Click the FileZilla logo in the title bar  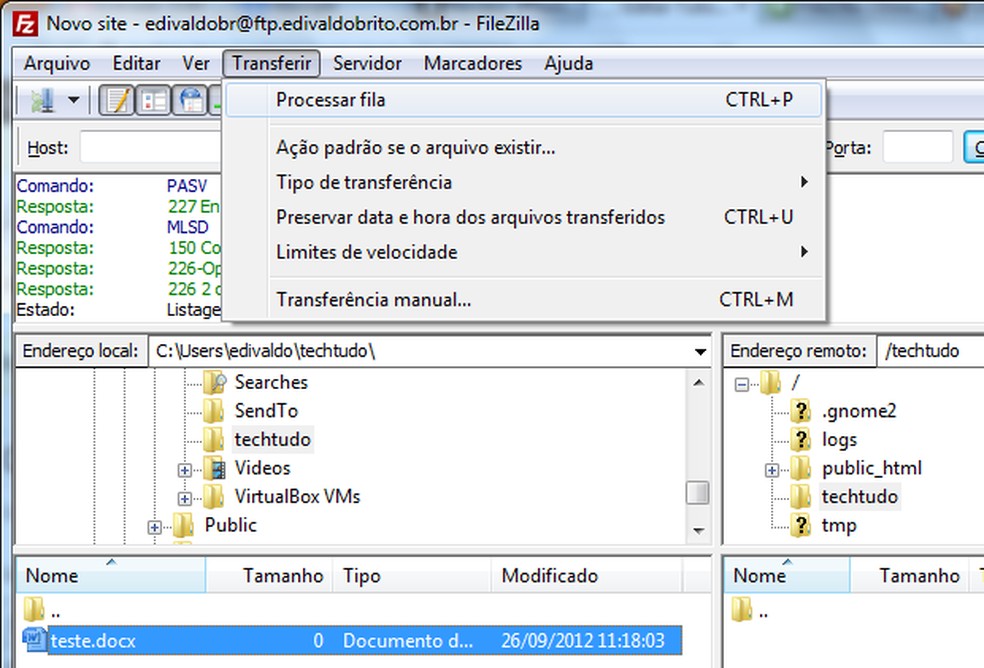point(26,24)
